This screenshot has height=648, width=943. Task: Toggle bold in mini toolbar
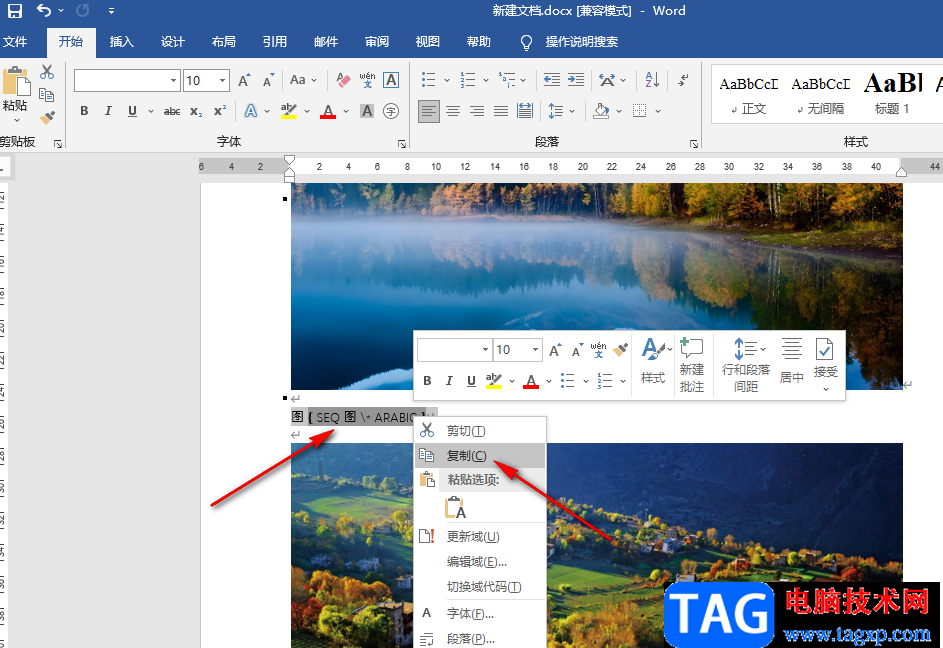[427, 380]
